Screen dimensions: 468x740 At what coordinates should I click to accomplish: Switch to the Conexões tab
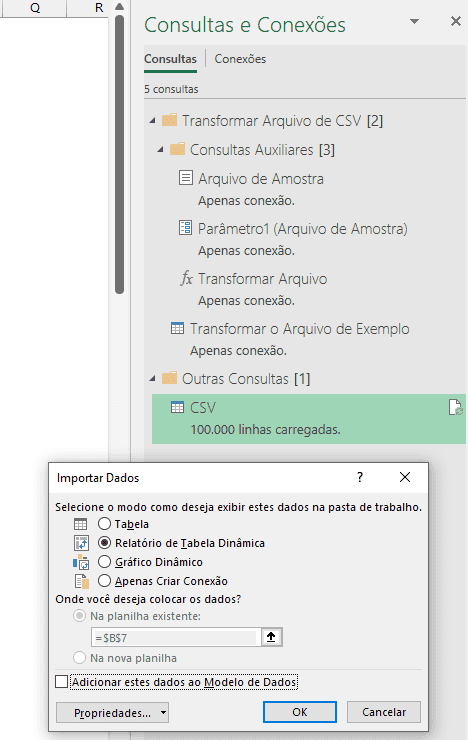(x=240, y=59)
